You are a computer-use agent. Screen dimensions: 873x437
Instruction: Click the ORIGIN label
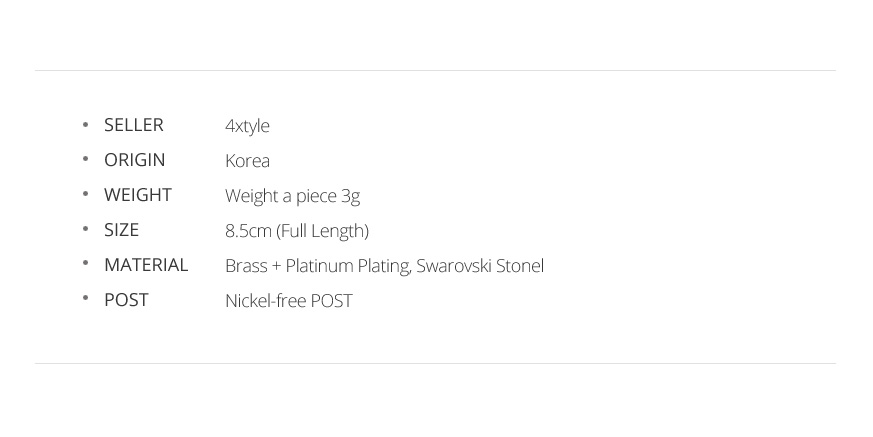(135, 160)
